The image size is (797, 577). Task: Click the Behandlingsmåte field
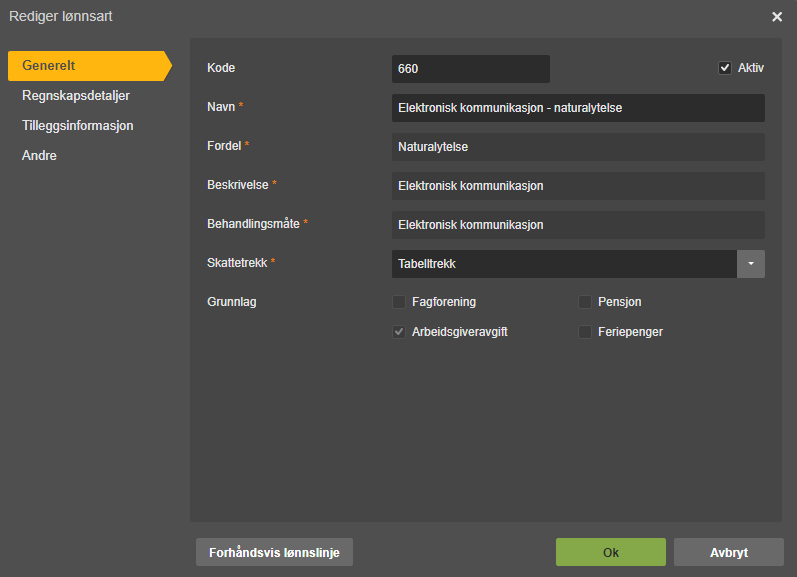point(578,225)
